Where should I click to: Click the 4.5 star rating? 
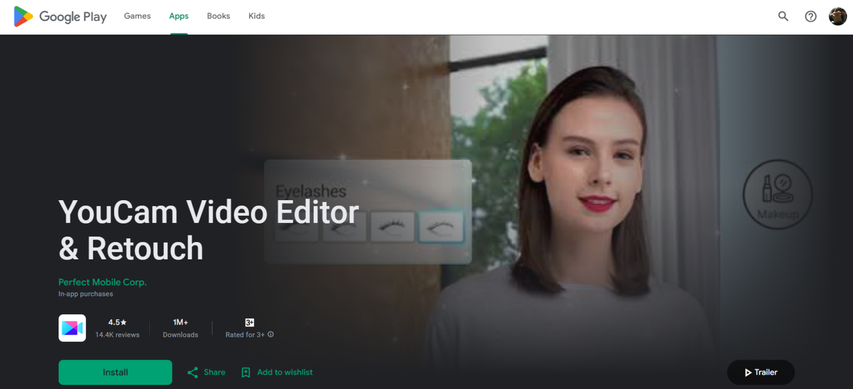tap(118, 323)
